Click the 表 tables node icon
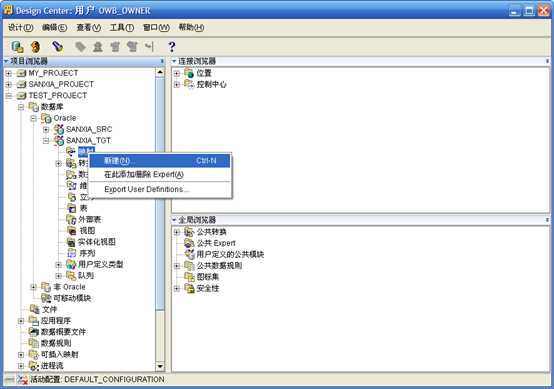This screenshot has width=554, height=389. point(71,208)
